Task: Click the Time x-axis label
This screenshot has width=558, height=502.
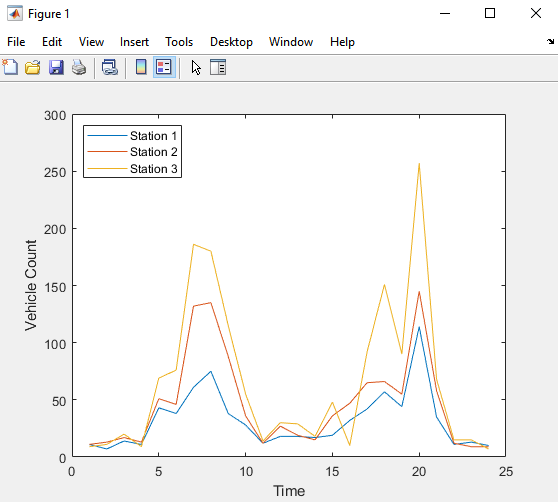Action: [x=289, y=491]
